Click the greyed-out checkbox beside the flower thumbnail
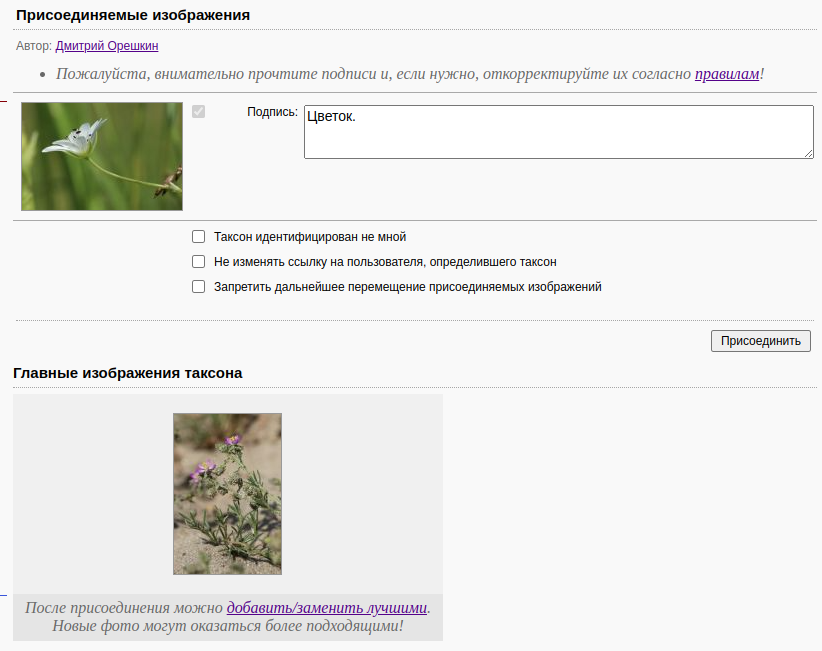 [199, 112]
